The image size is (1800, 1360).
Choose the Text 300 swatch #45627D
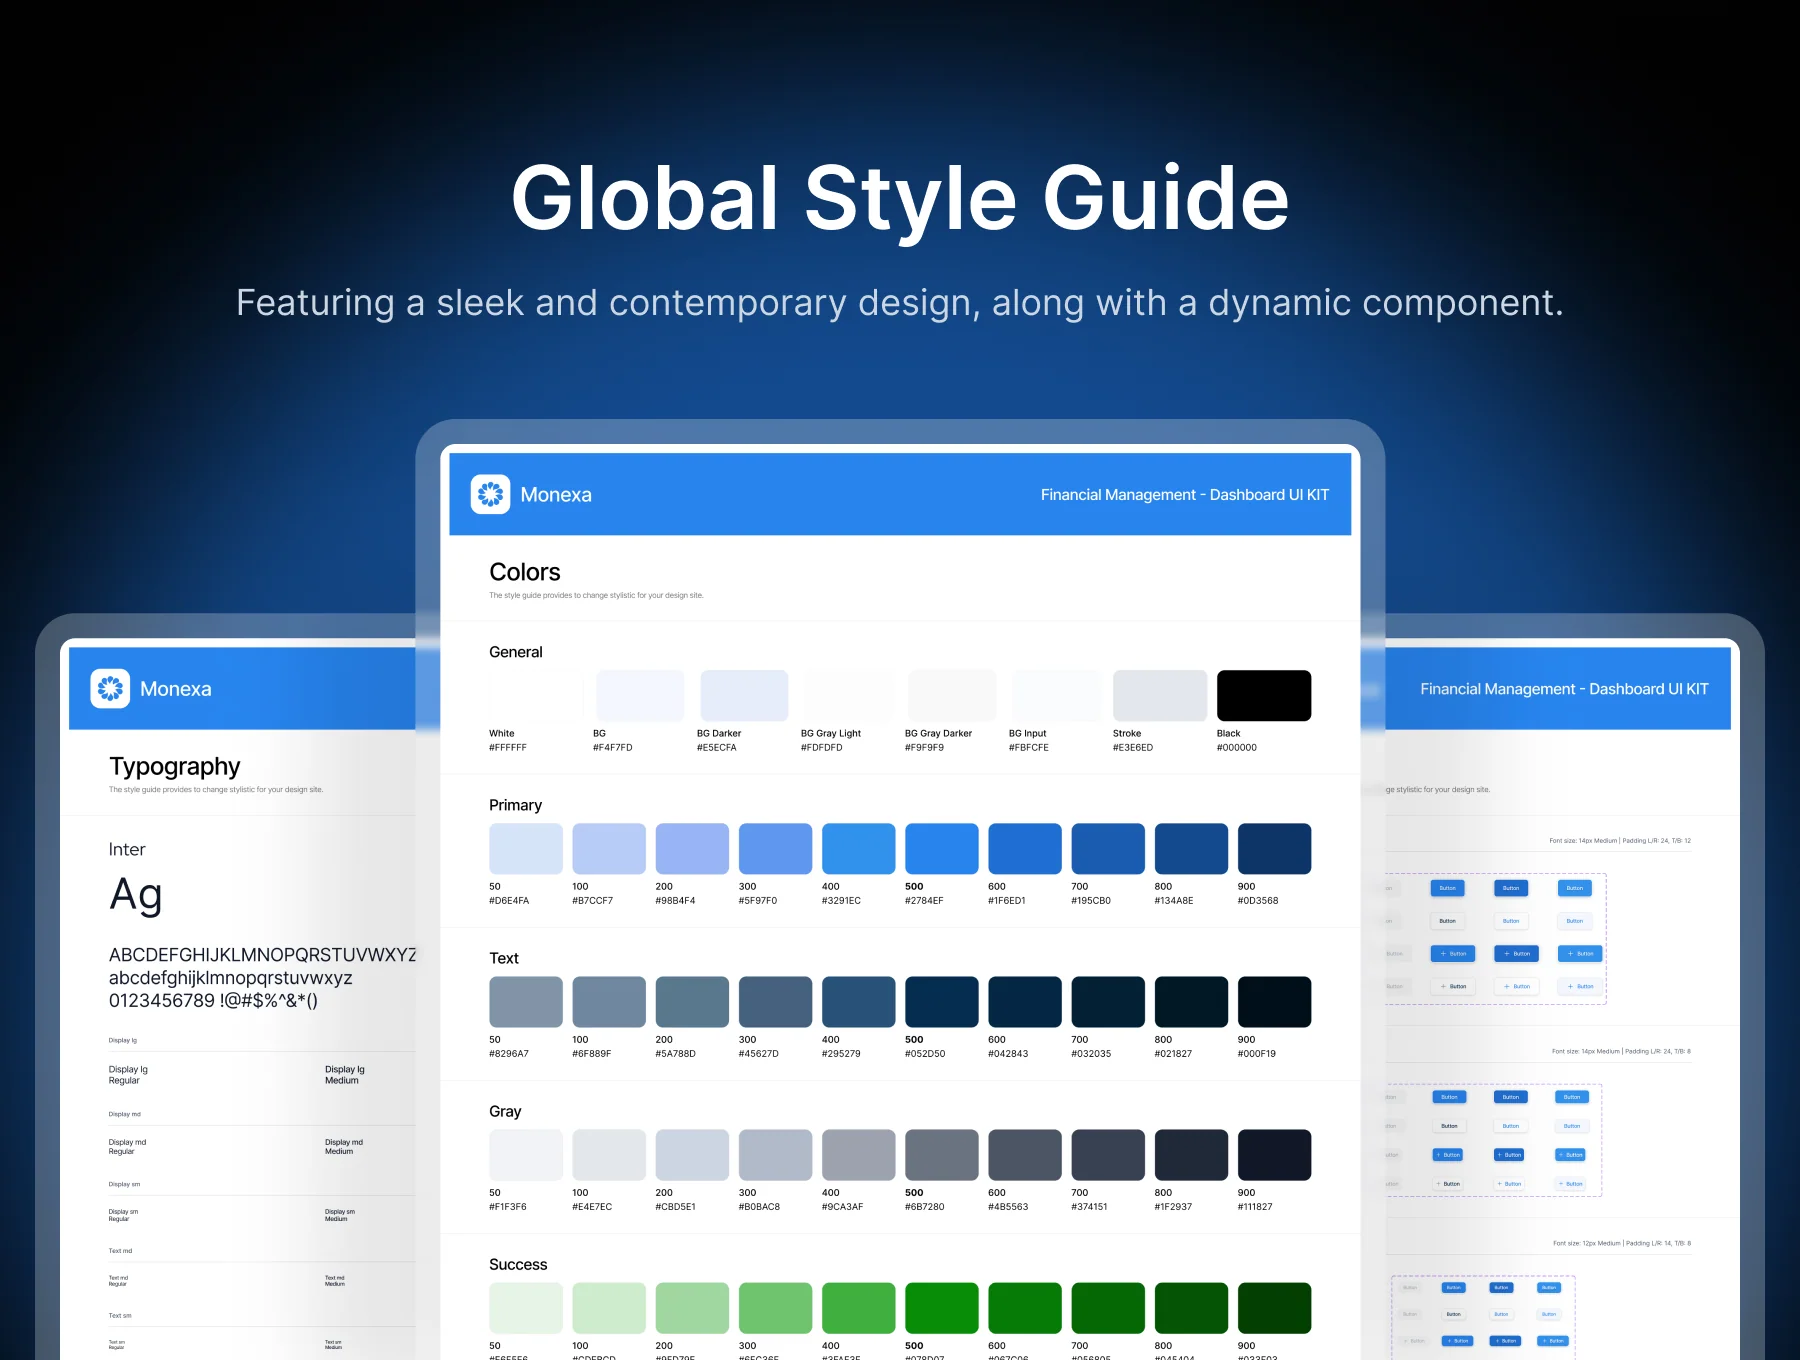coord(775,1002)
